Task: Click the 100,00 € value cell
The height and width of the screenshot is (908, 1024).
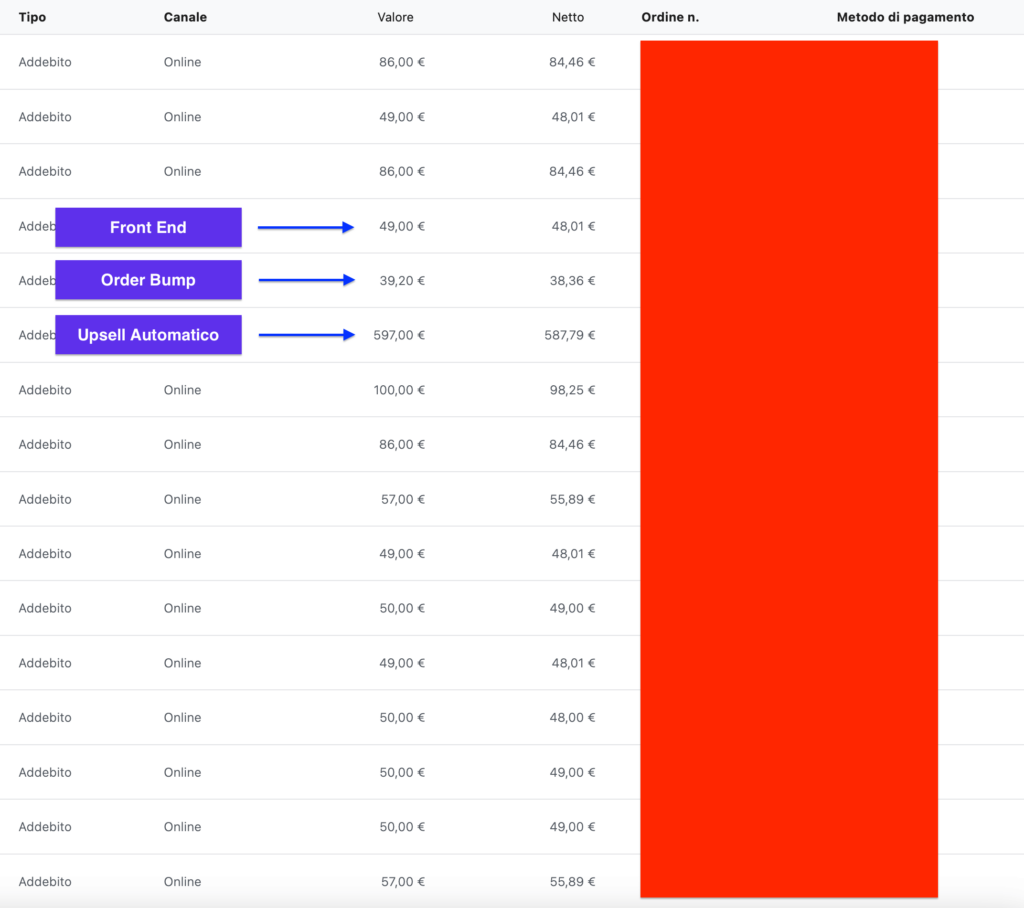Action: coord(399,390)
